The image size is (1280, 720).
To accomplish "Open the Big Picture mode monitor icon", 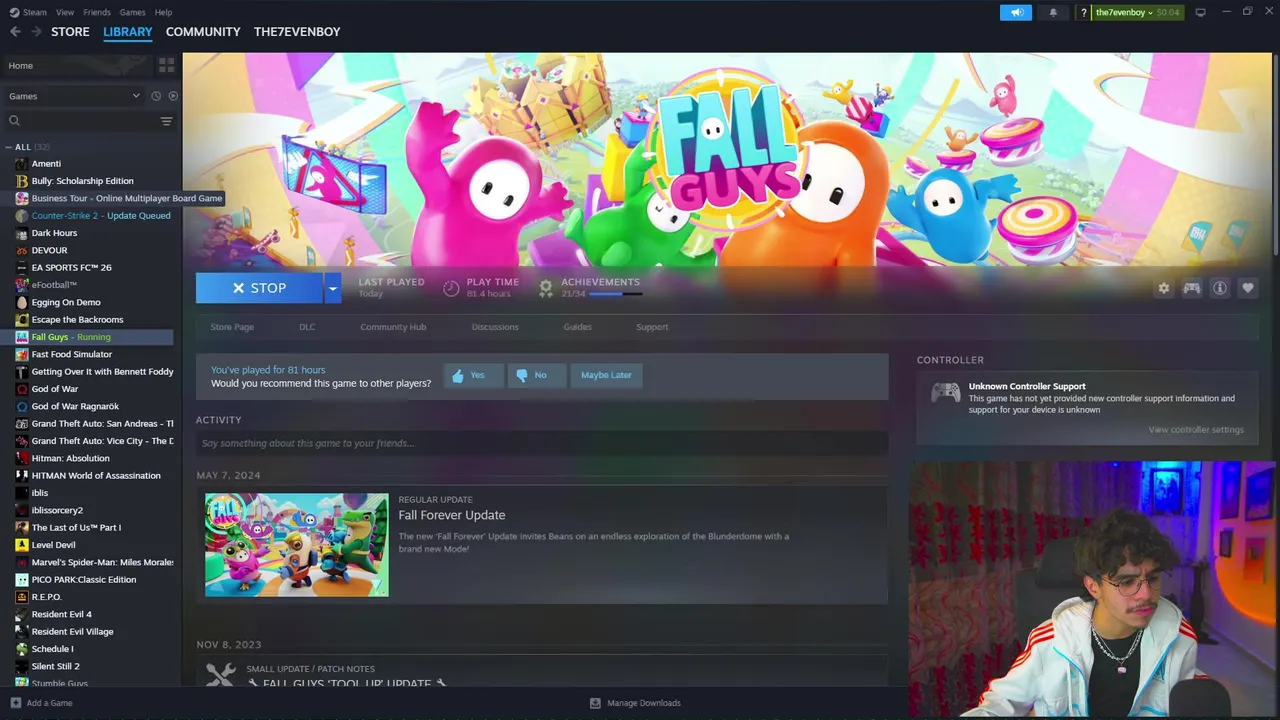I will 1200,12.
